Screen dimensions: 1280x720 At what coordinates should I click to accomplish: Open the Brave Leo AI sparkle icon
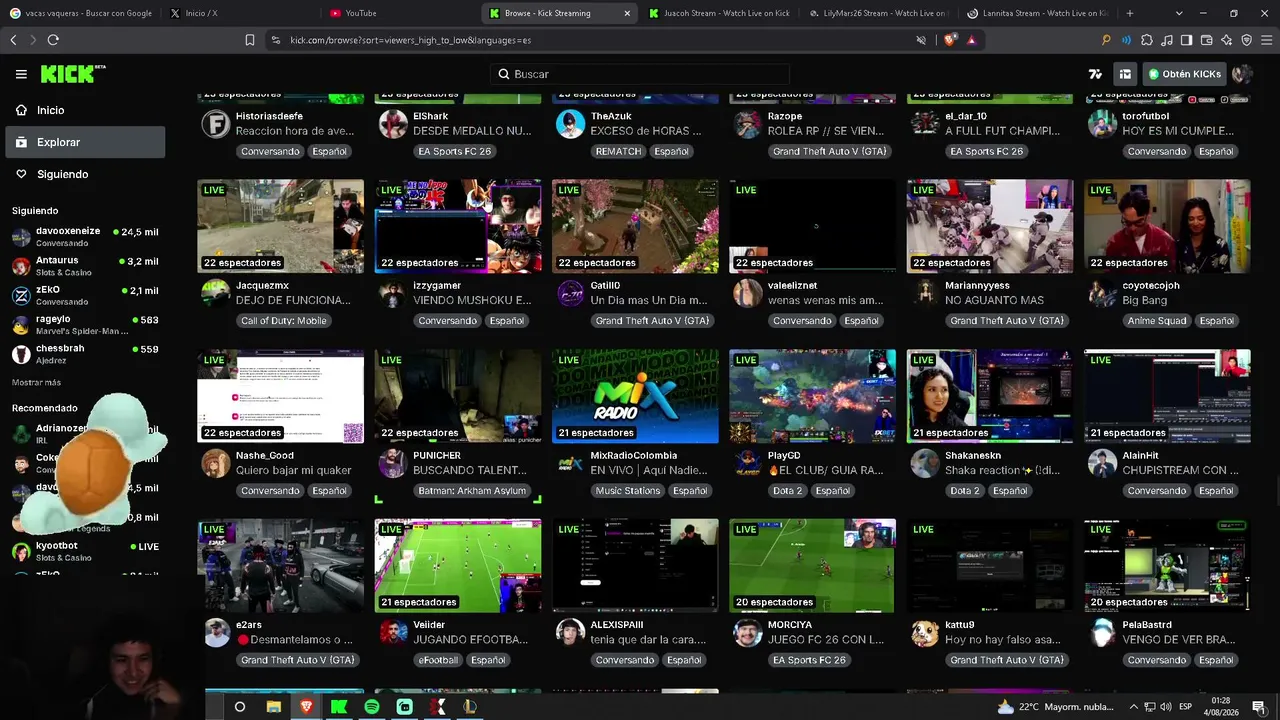[1226, 40]
